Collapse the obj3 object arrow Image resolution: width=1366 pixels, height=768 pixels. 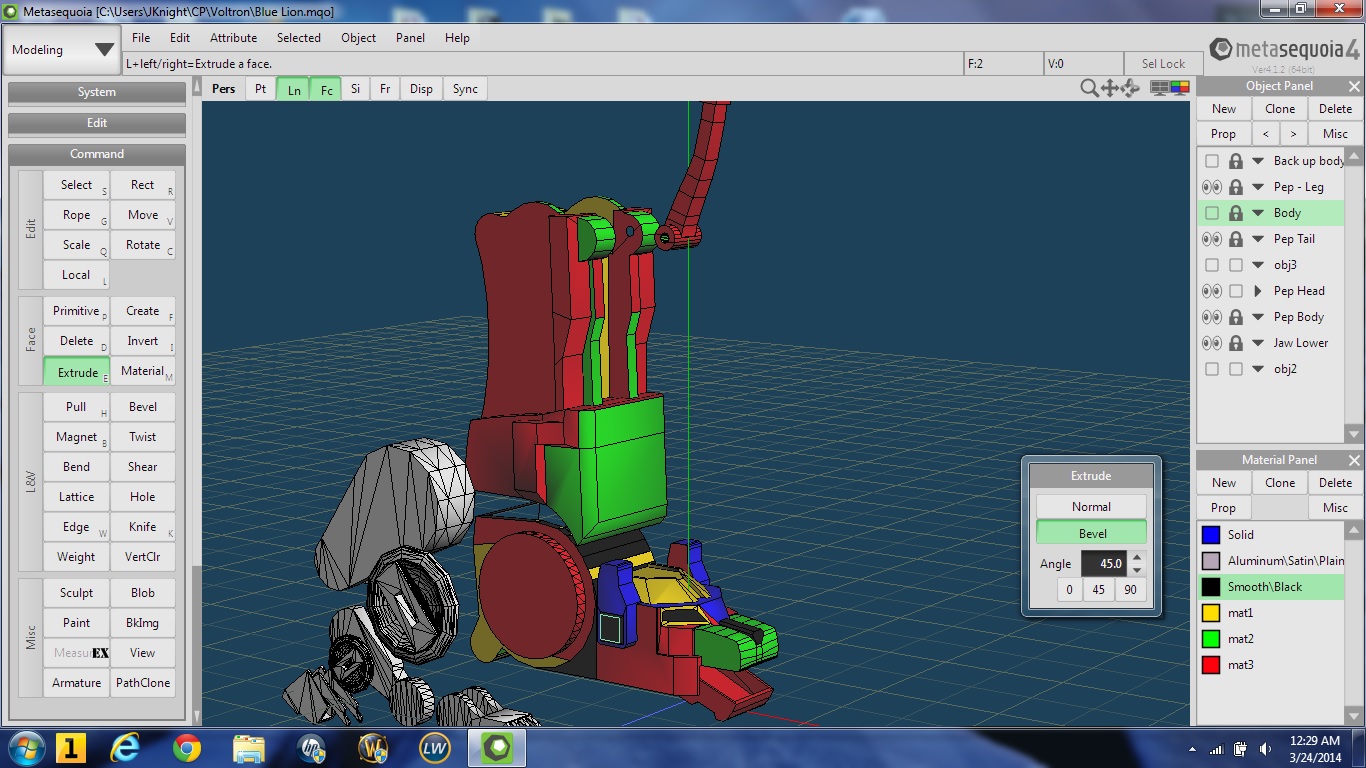tap(1258, 265)
